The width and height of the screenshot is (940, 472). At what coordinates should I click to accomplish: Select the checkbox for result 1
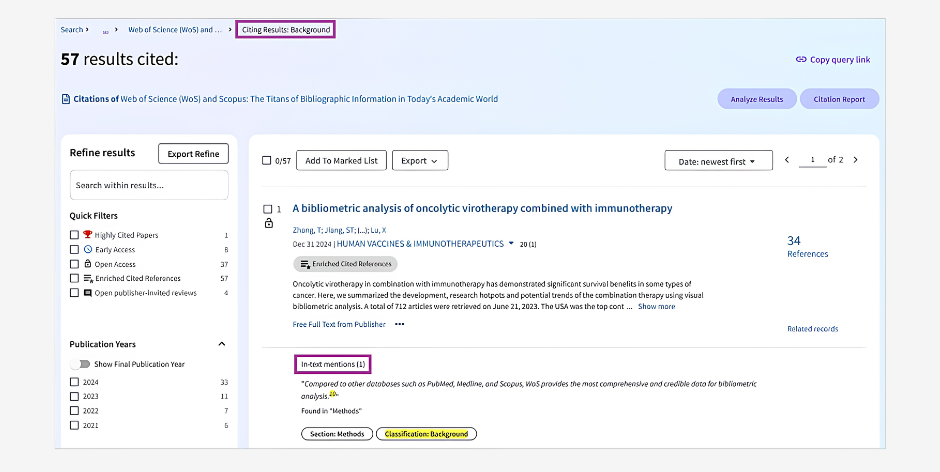pyautogui.click(x=268, y=209)
